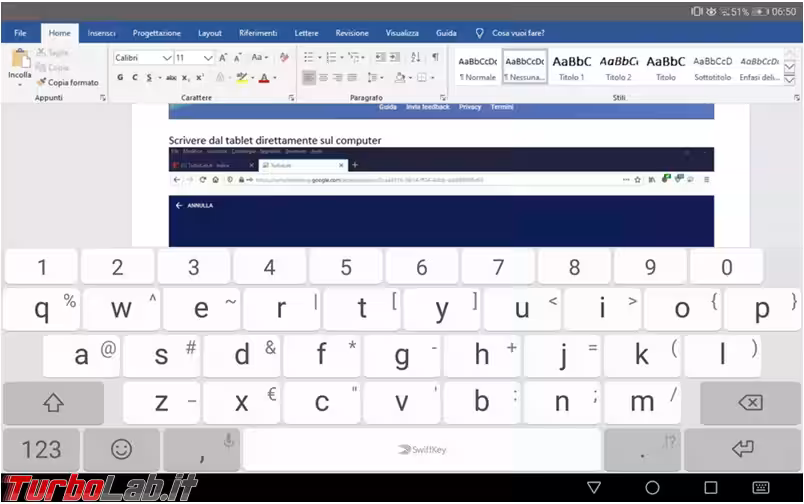804x504 pixels.
Task: Click the show paragraph marks icon
Action: [435, 57]
